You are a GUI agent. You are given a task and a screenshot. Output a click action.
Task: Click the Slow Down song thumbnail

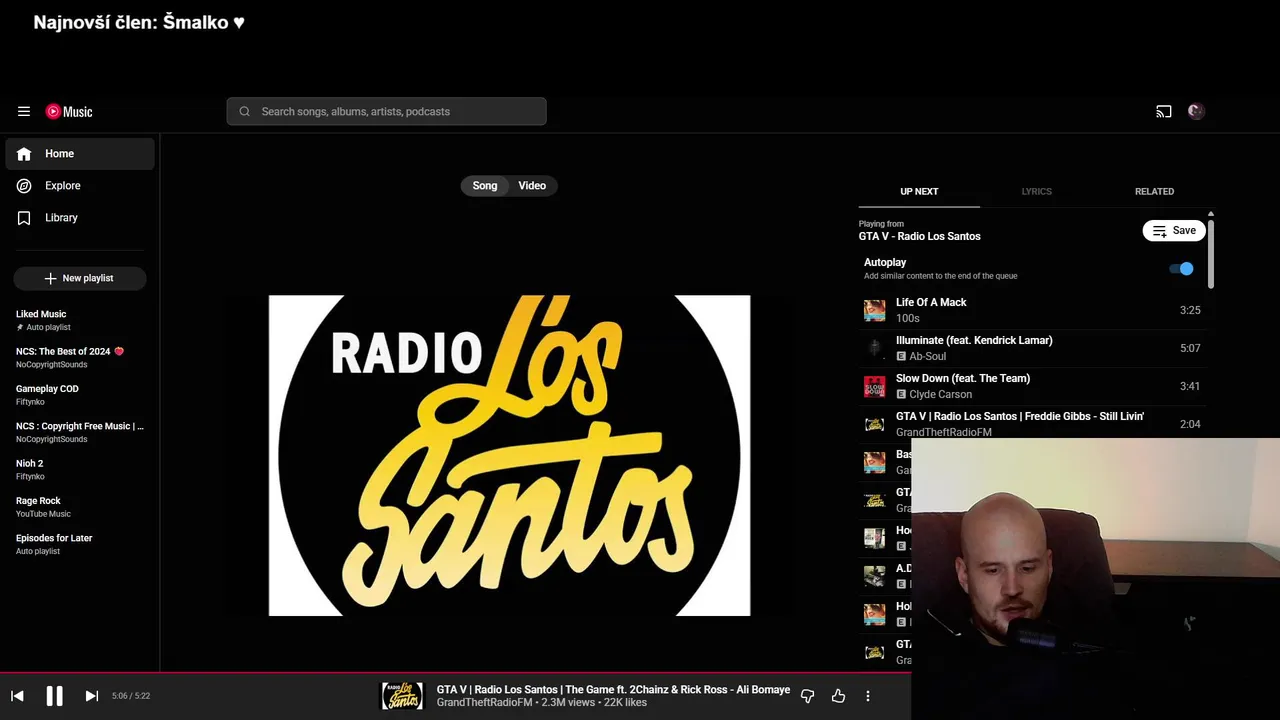[875, 386]
